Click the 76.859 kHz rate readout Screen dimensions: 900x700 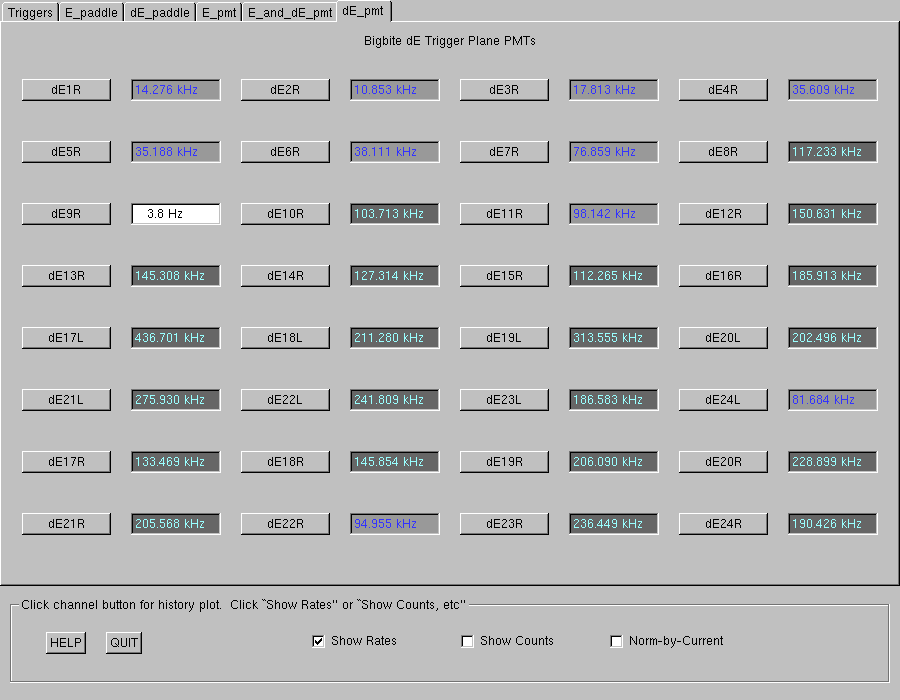point(614,152)
